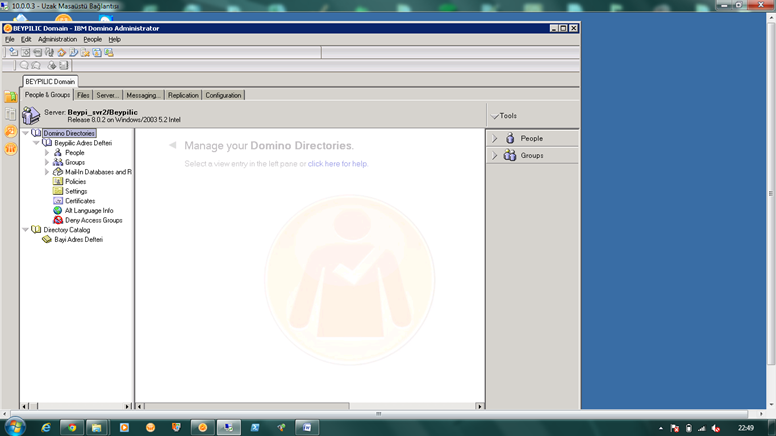Click the Remote Desktop vertical scrollbar thumb
Image resolution: width=776 pixels, height=436 pixels.
click(771, 193)
